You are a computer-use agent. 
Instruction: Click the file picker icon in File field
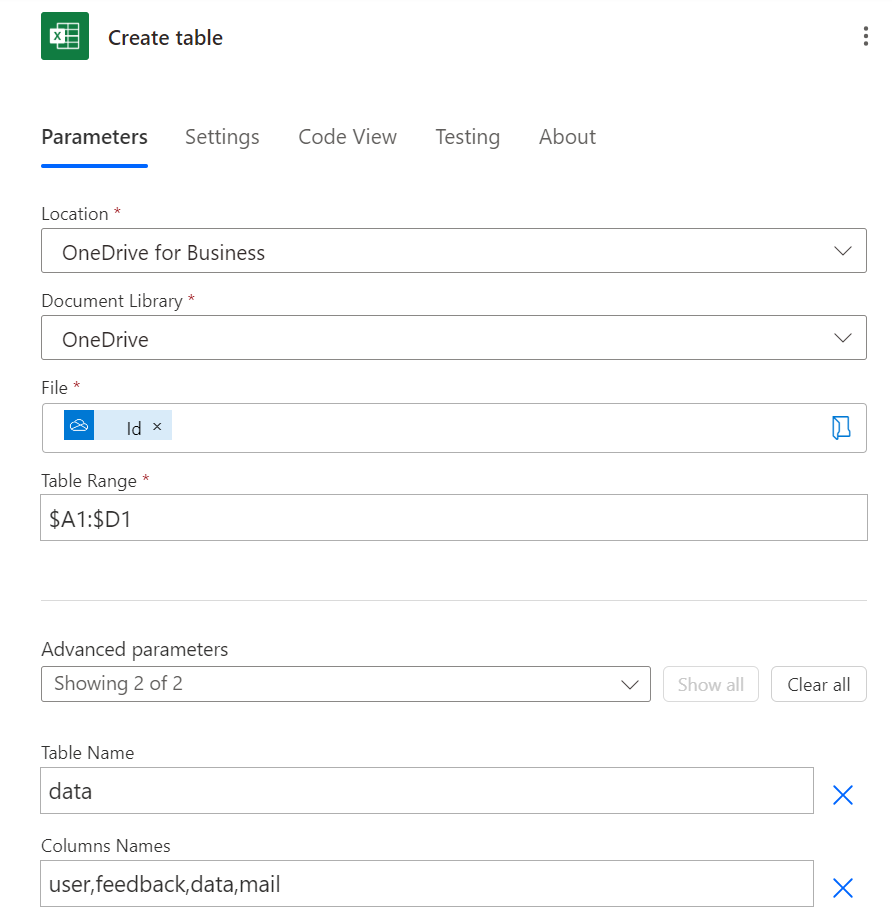pos(841,428)
